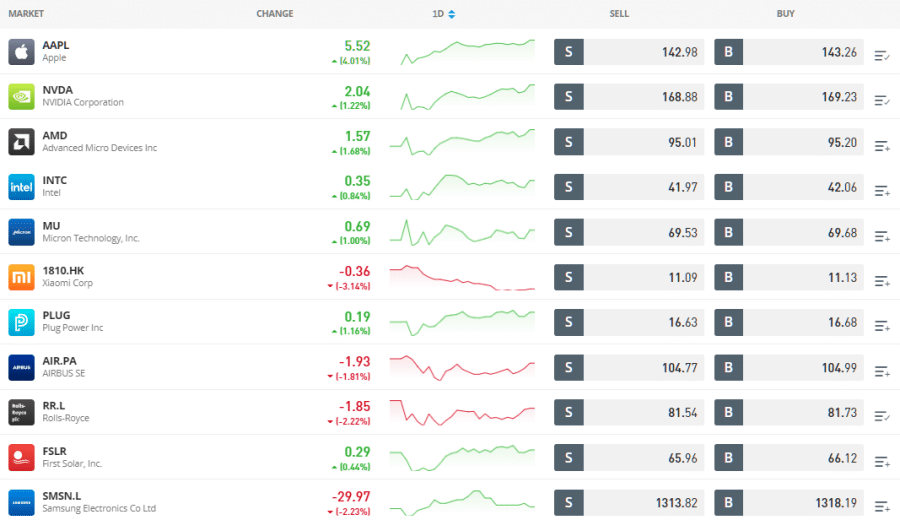Screen dimensions: 900x520
Task: Add FSLR to watchlist via list icon
Action: pos(882,461)
